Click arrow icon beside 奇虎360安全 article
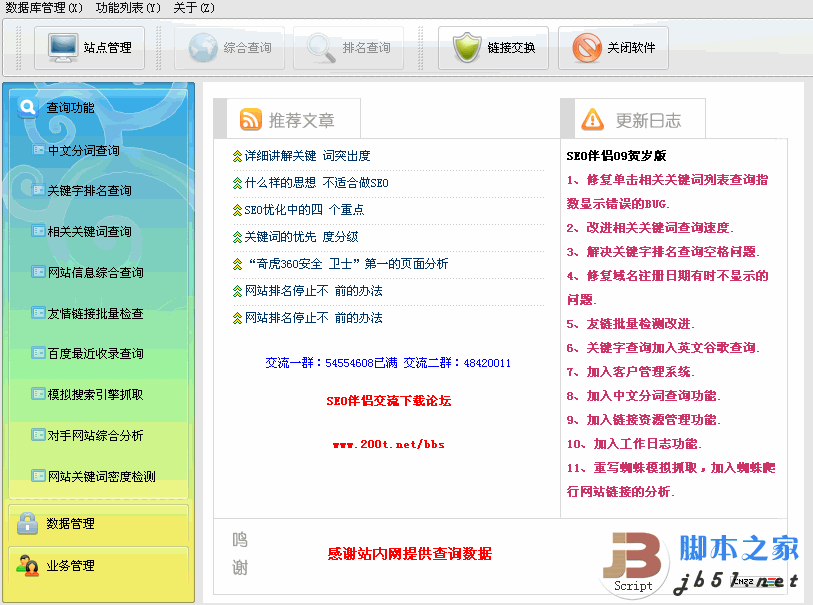The height and width of the screenshot is (605, 813). [237, 264]
